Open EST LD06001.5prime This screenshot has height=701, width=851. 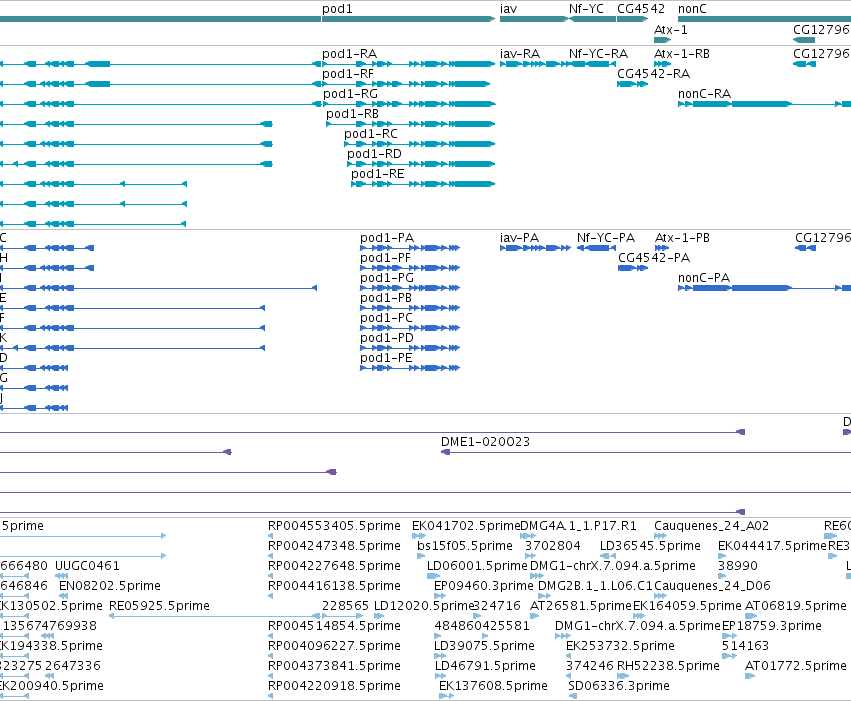[477, 566]
